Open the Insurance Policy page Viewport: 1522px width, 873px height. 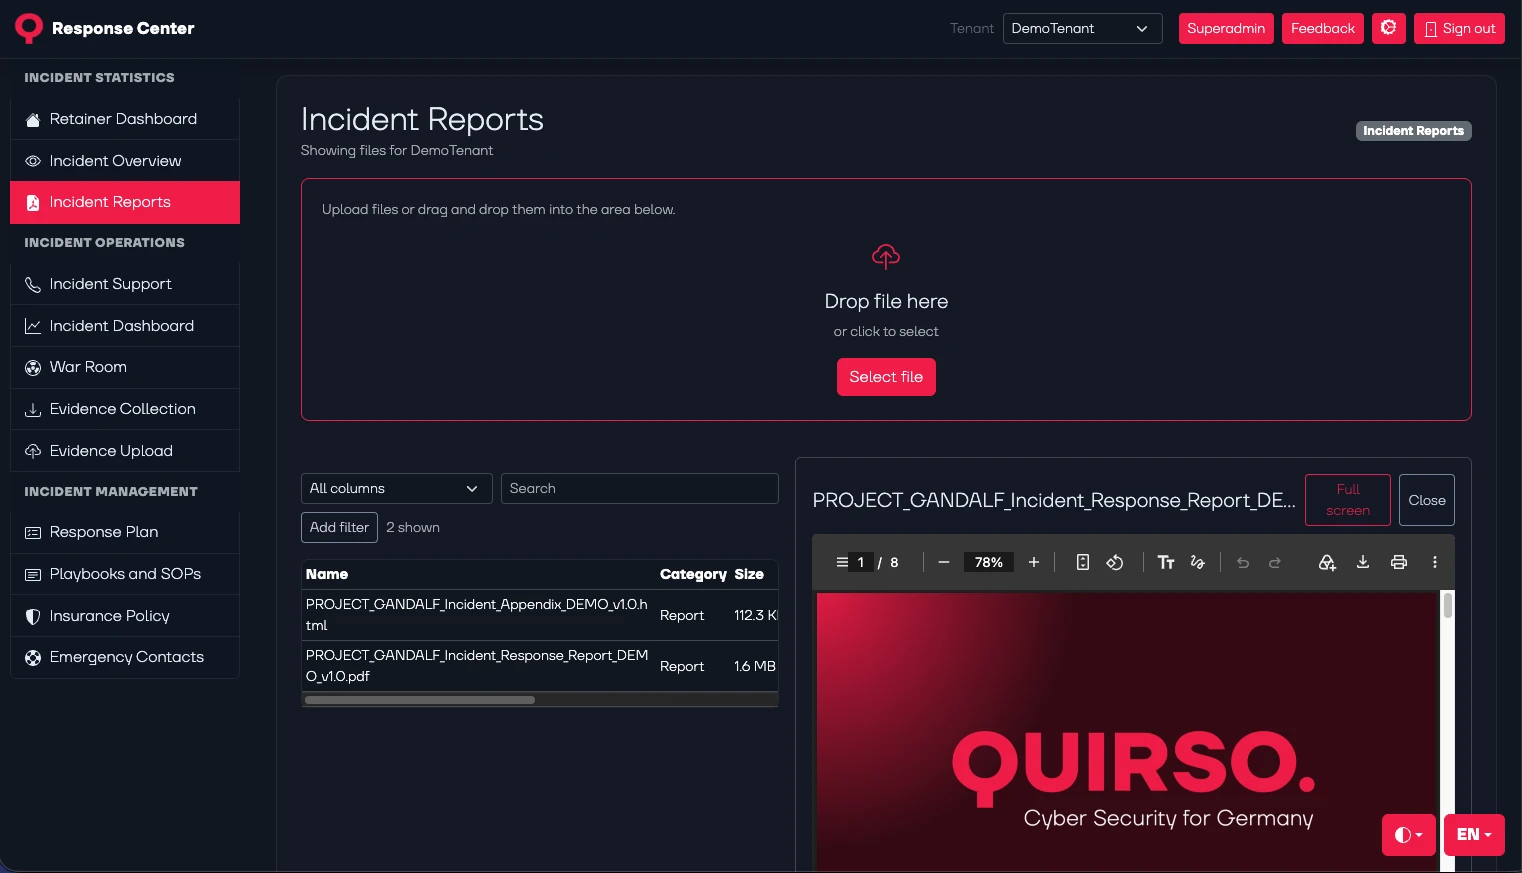[125, 616]
